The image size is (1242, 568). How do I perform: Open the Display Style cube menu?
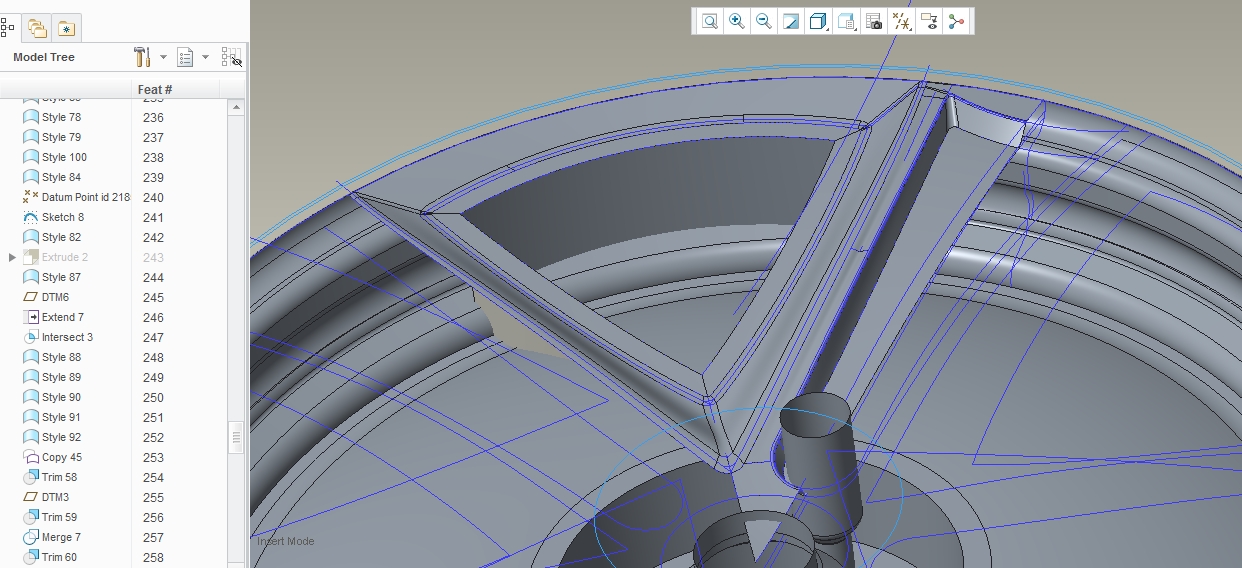point(818,21)
